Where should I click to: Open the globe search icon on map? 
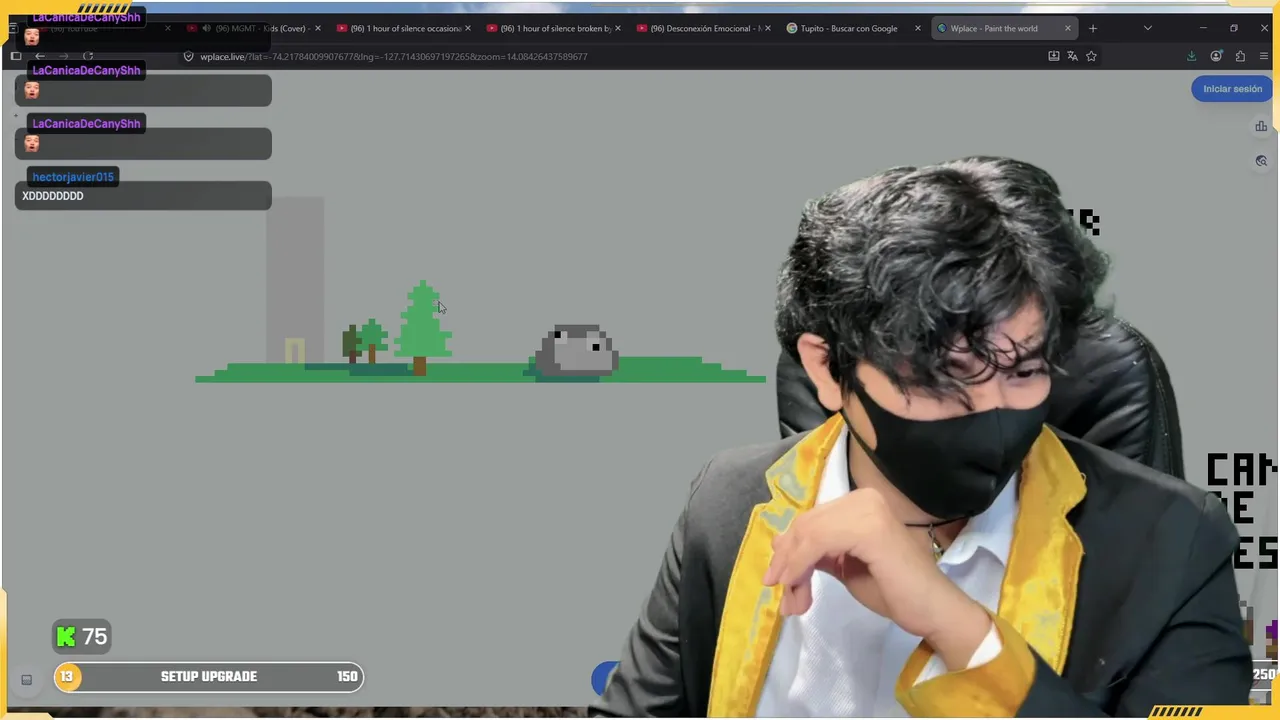(x=1261, y=161)
